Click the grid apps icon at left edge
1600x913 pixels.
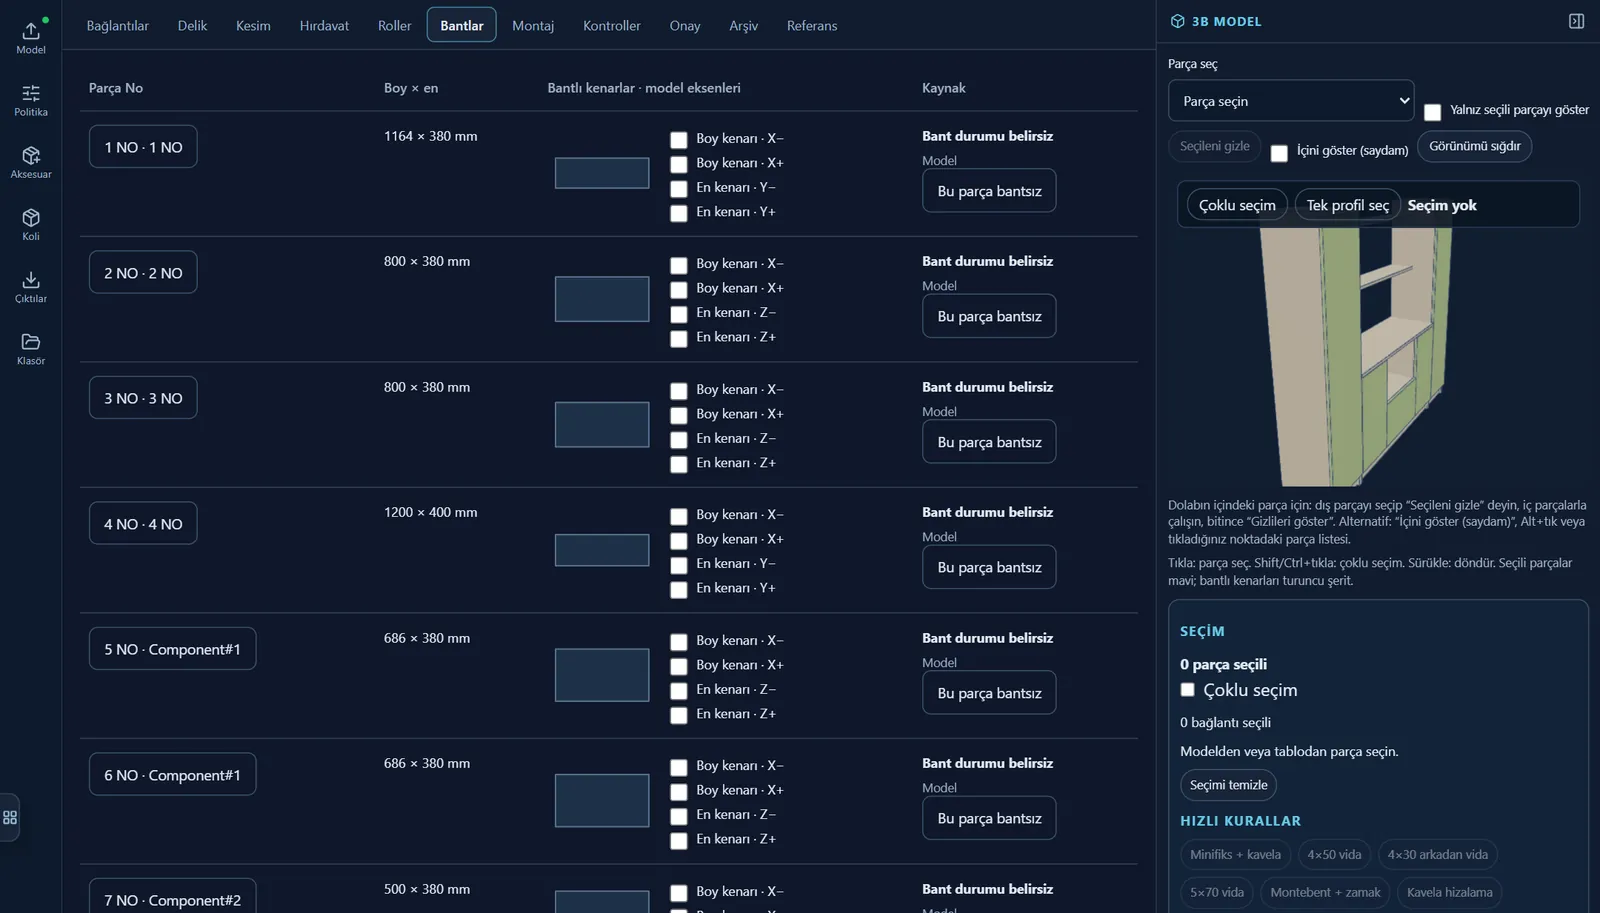(10, 817)
